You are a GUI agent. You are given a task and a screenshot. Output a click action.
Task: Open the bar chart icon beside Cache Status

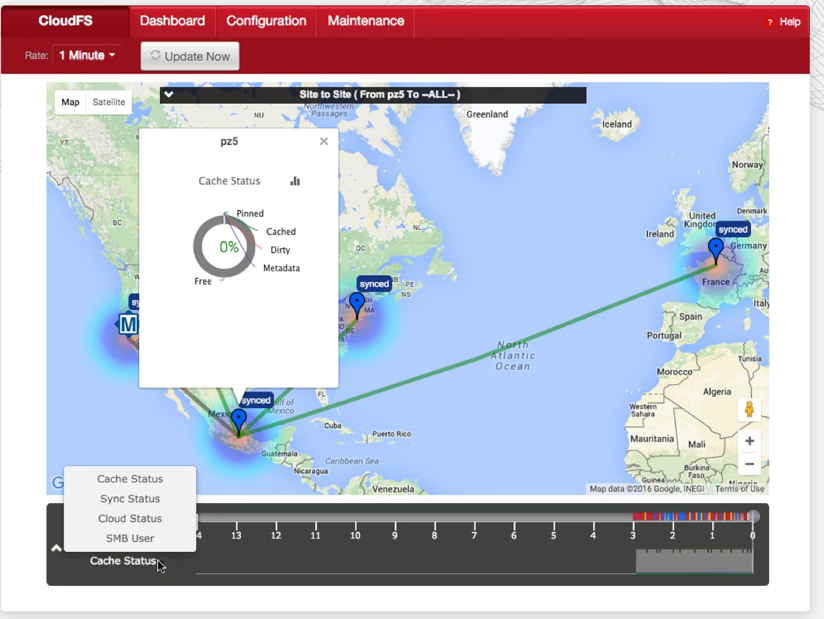[x=295, y=181]
